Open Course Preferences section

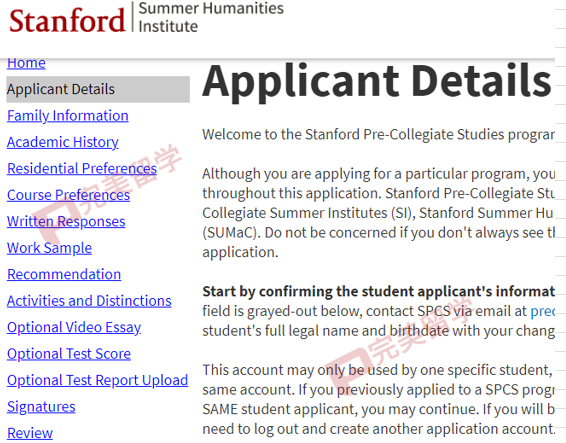[x=69, y=195]
